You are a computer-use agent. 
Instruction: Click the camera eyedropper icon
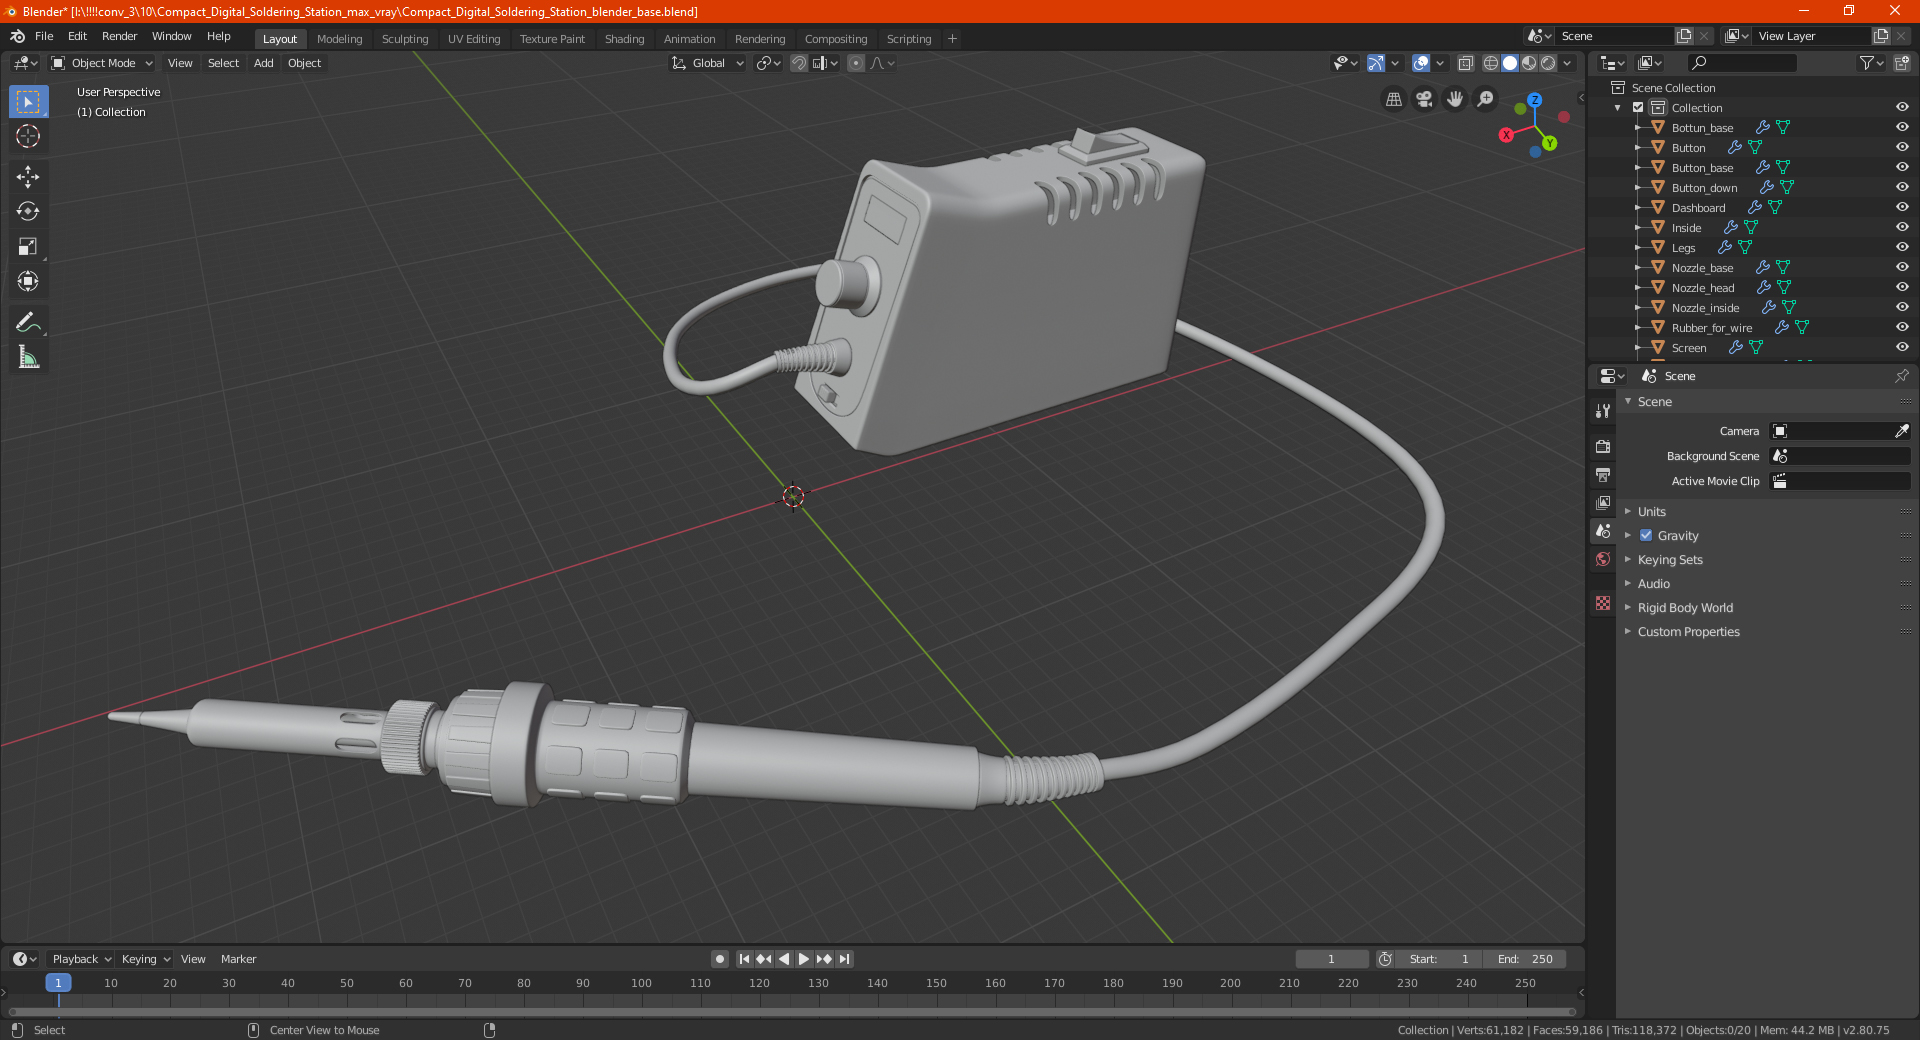coord(1901,431)
